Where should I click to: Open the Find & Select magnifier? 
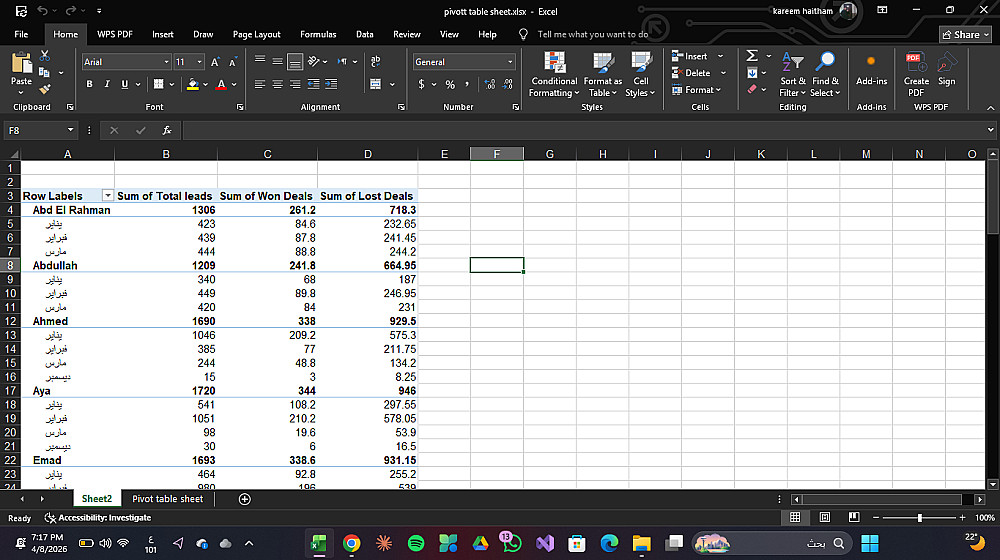pyautogui.click(x=826, y=62)
